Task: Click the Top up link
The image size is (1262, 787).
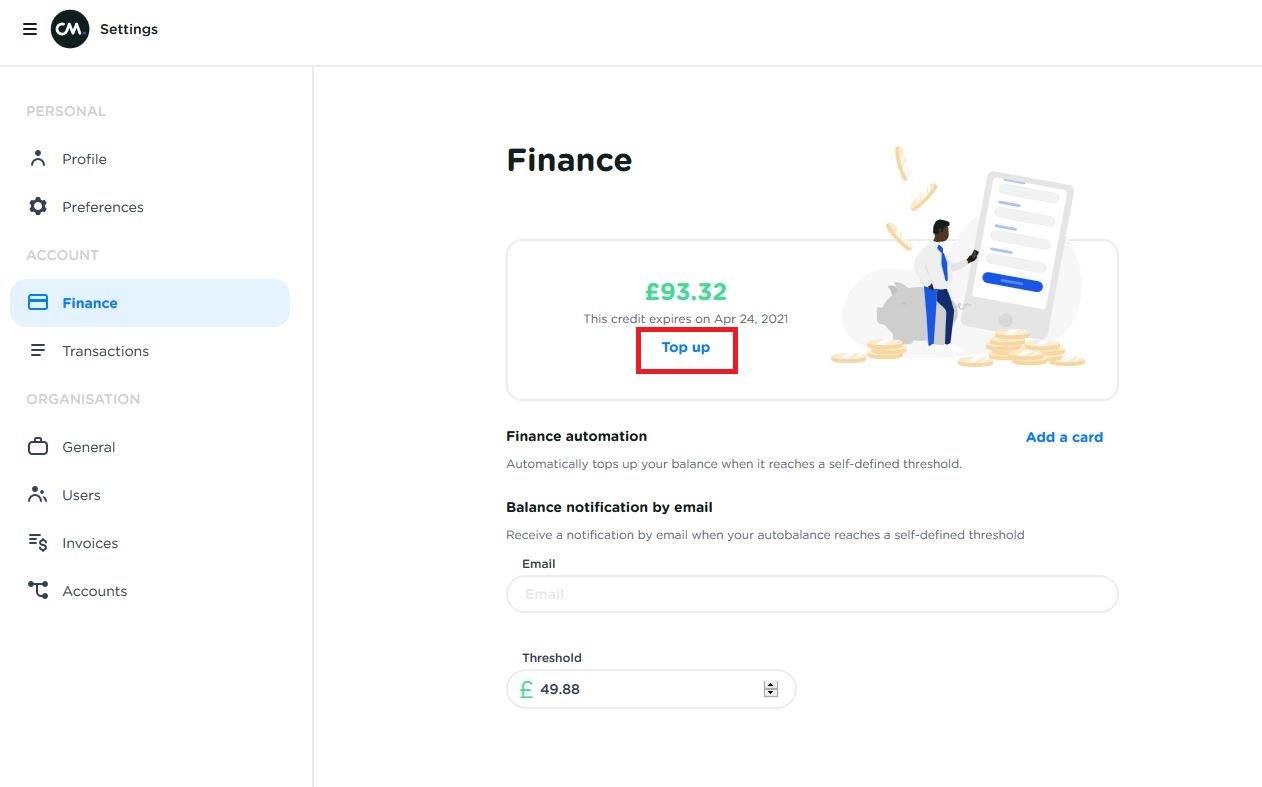Action: [x=686, y=348]
